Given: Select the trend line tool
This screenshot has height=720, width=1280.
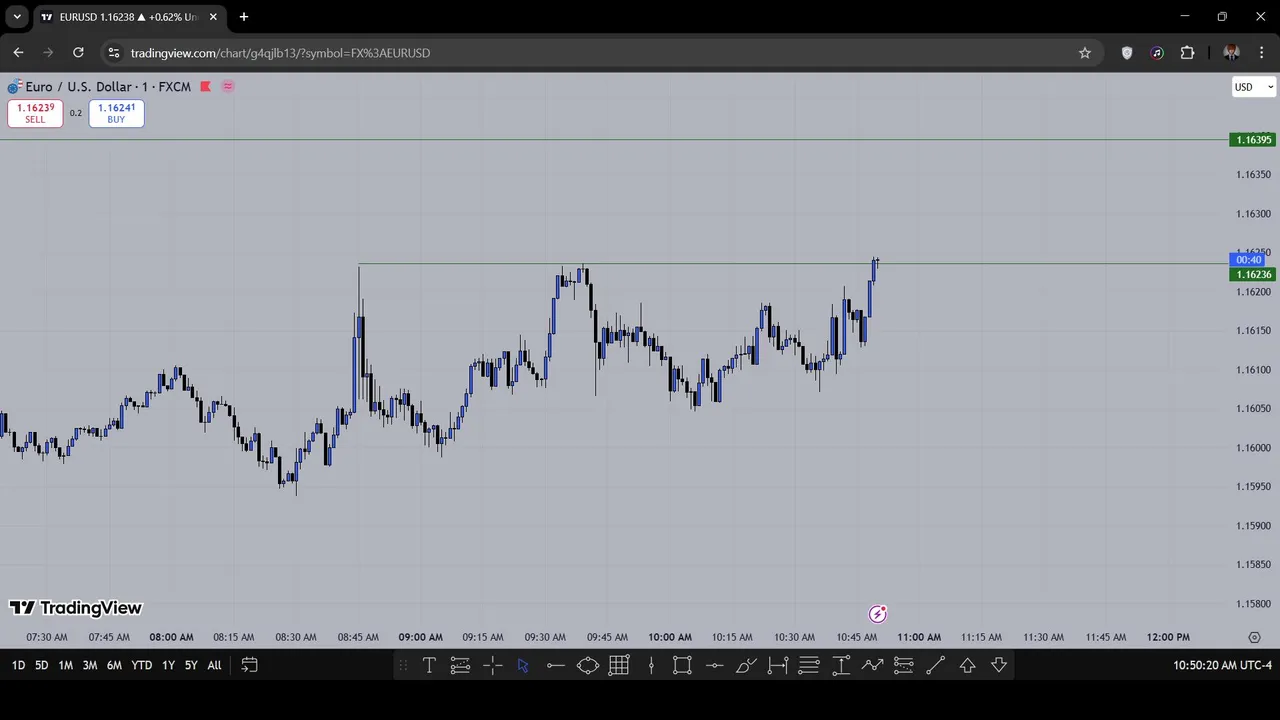Looking at the screenshot, I should click(x=935, y=665).
